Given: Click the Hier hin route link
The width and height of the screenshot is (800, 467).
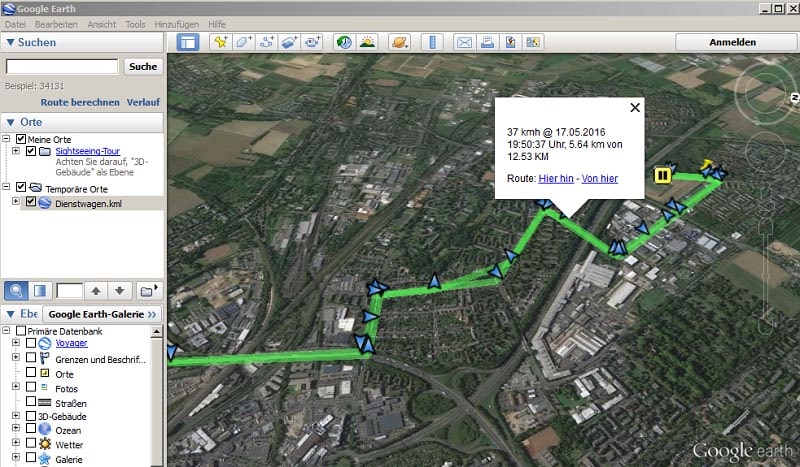Looking at the screenshot, I should click(x=556, y=178).
